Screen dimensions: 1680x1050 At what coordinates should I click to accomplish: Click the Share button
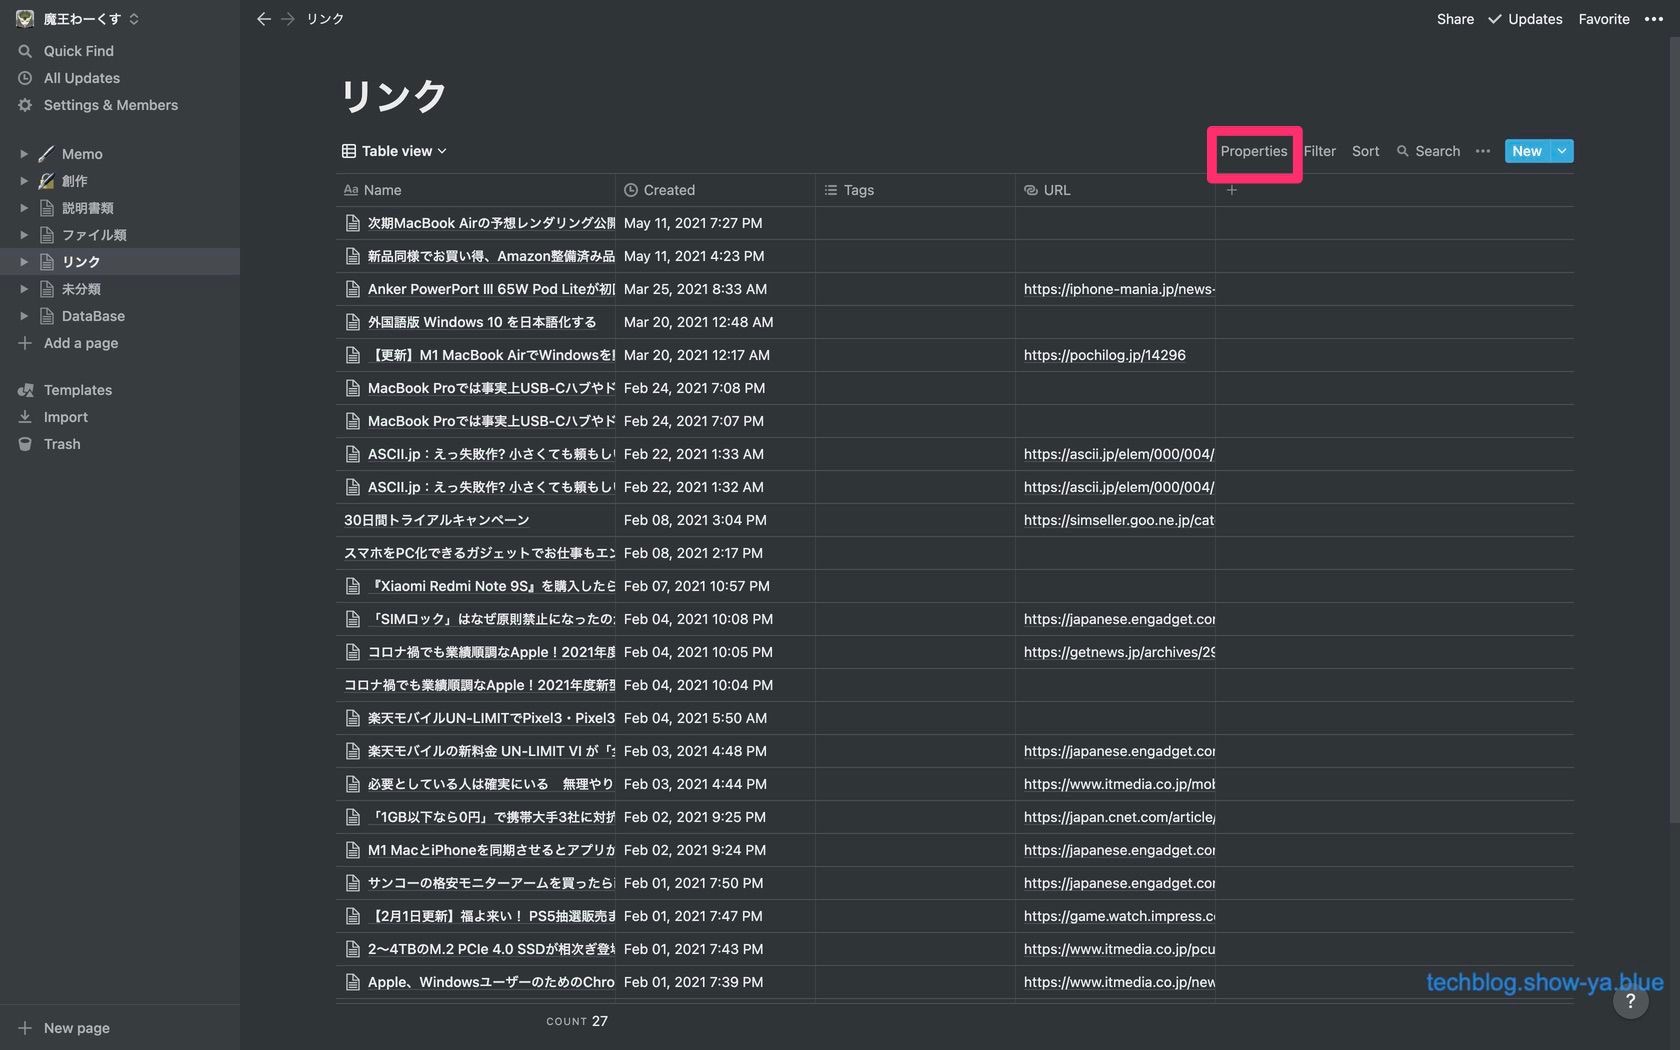tap(1455, 19)
